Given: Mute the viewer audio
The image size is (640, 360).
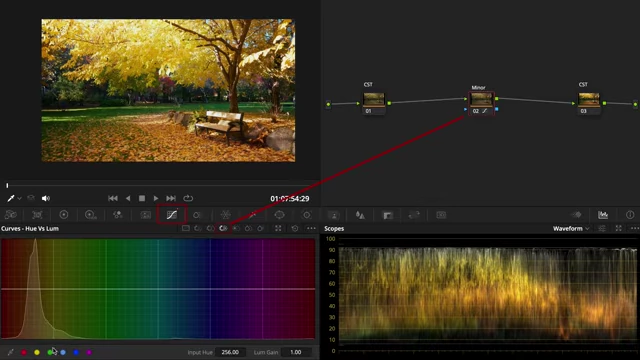Looking at the screenshot, I should (x=46, y=198).
